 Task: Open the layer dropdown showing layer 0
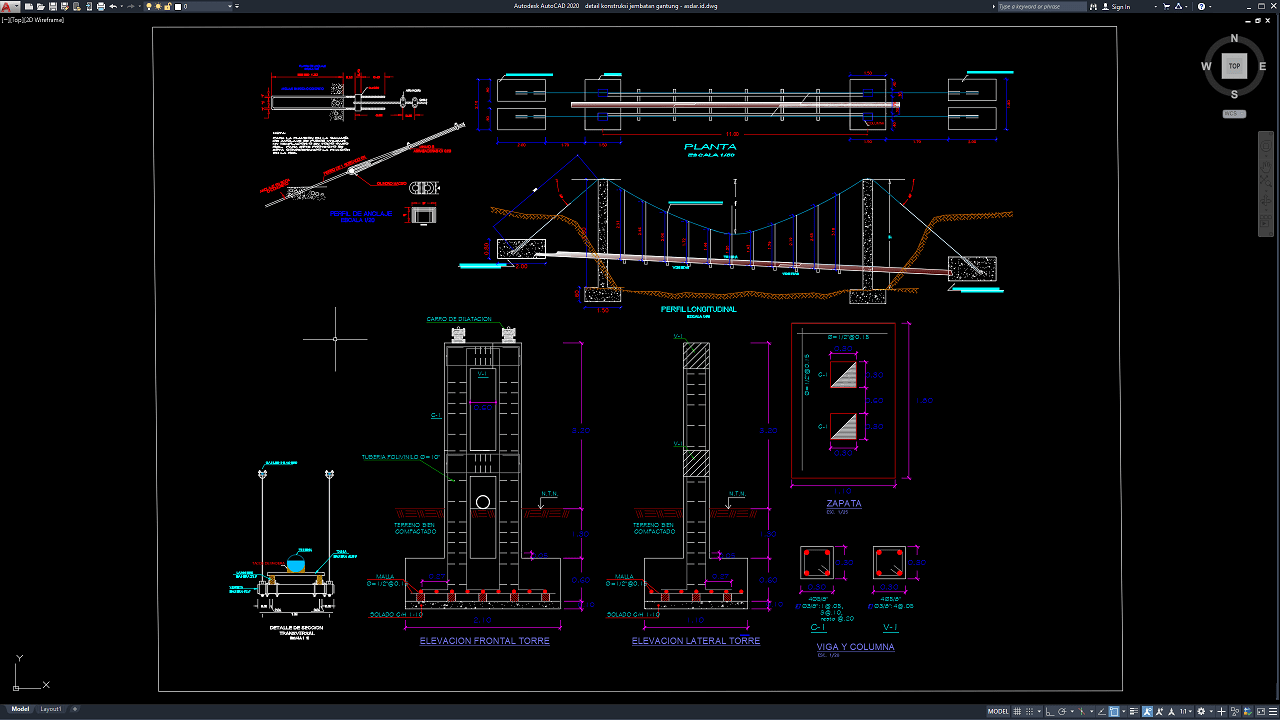pos(205,6)
